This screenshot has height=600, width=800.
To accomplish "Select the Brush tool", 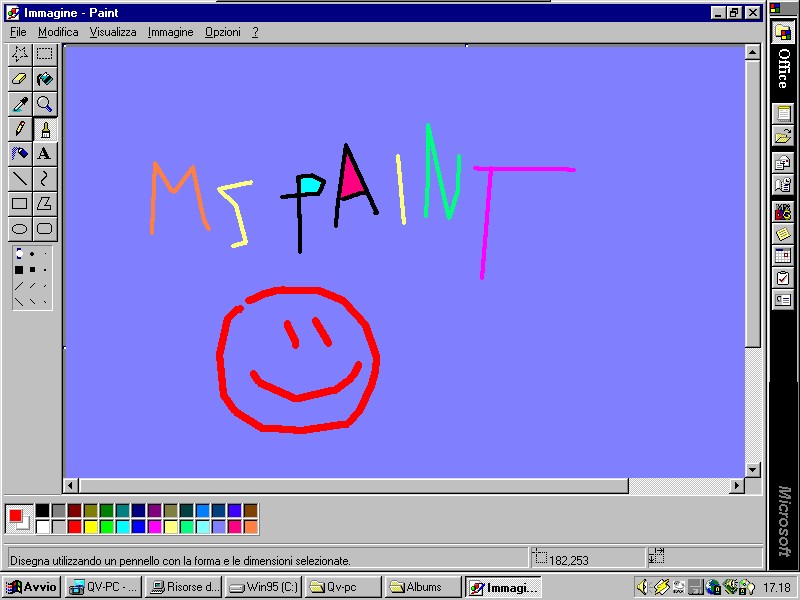I will tap(45, 129).
